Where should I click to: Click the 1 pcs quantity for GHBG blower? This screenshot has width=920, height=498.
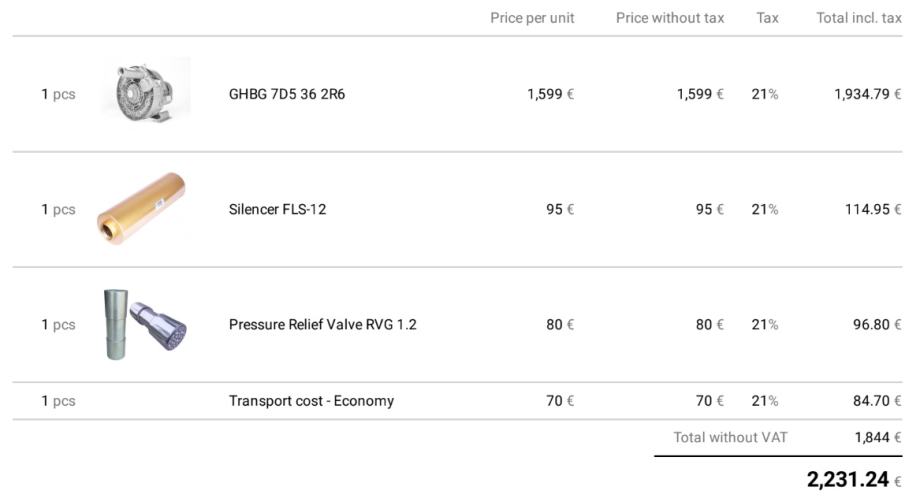click(58, 94)
